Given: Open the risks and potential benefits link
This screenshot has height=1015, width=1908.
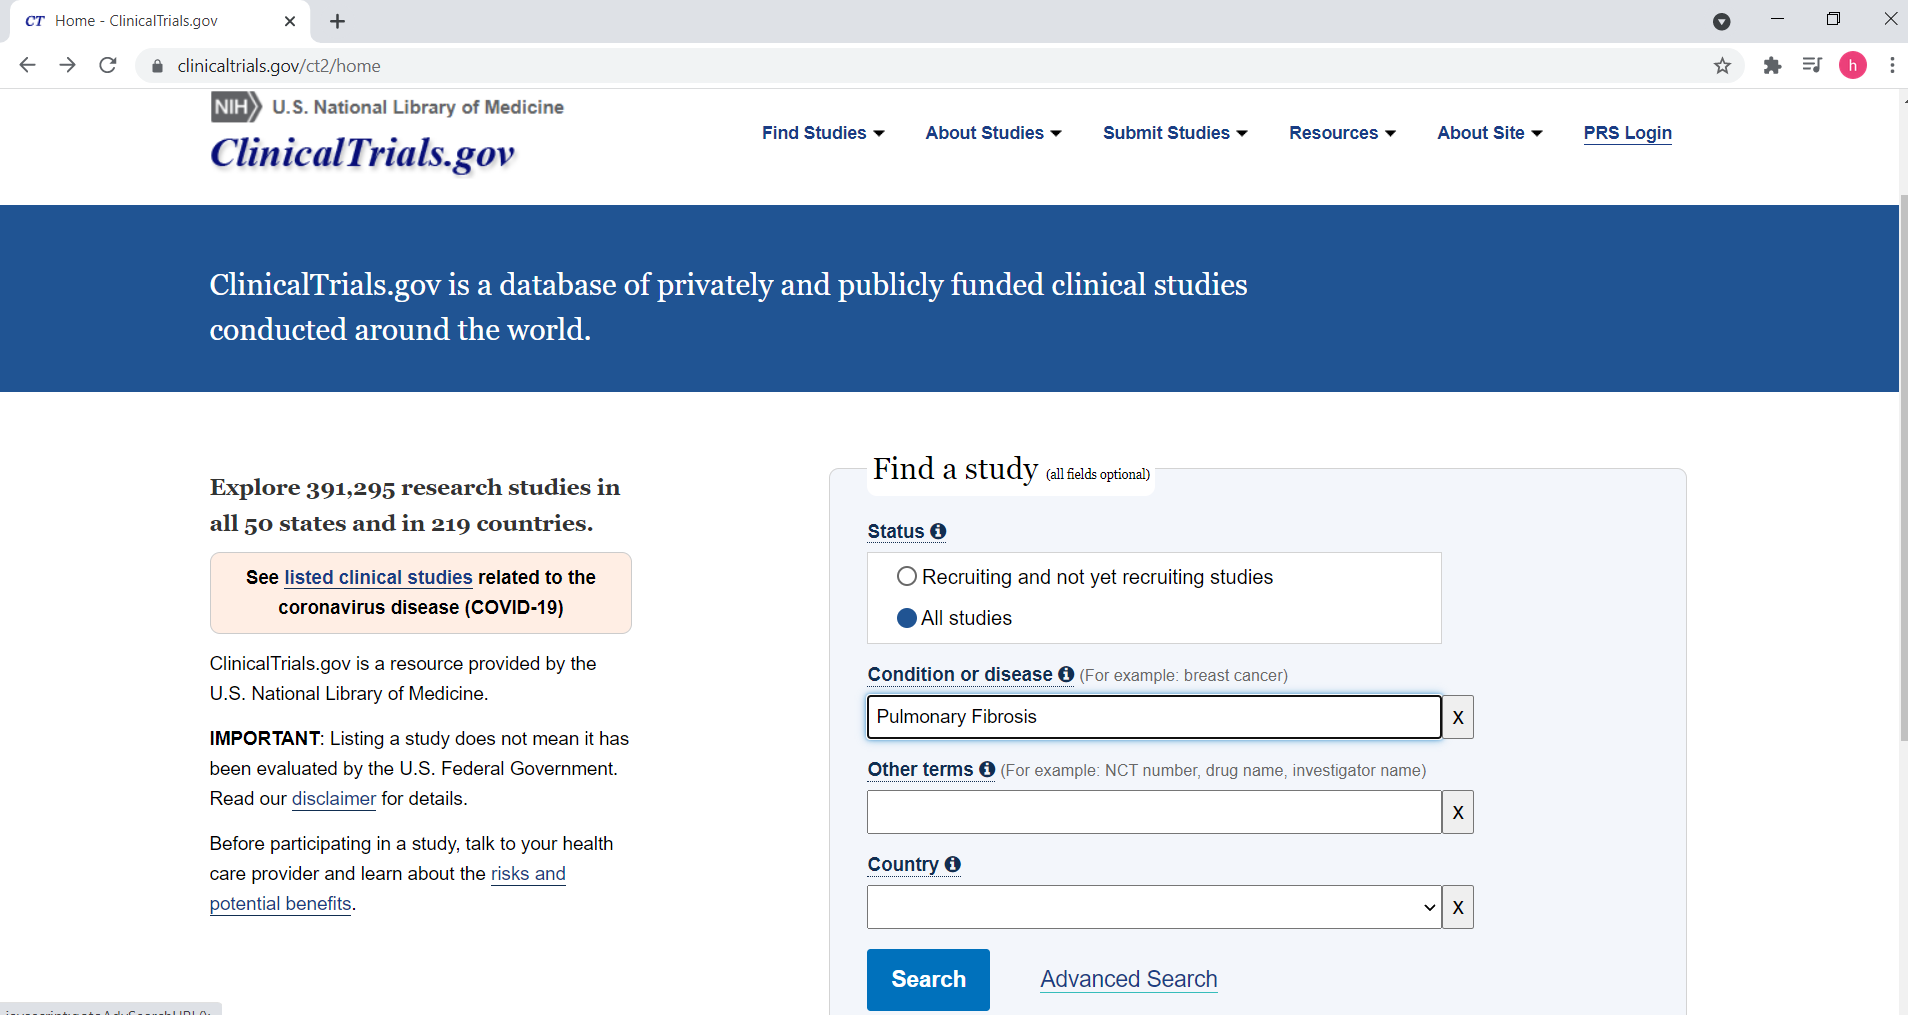Looking at the screenshot, I should click(388, 888).
